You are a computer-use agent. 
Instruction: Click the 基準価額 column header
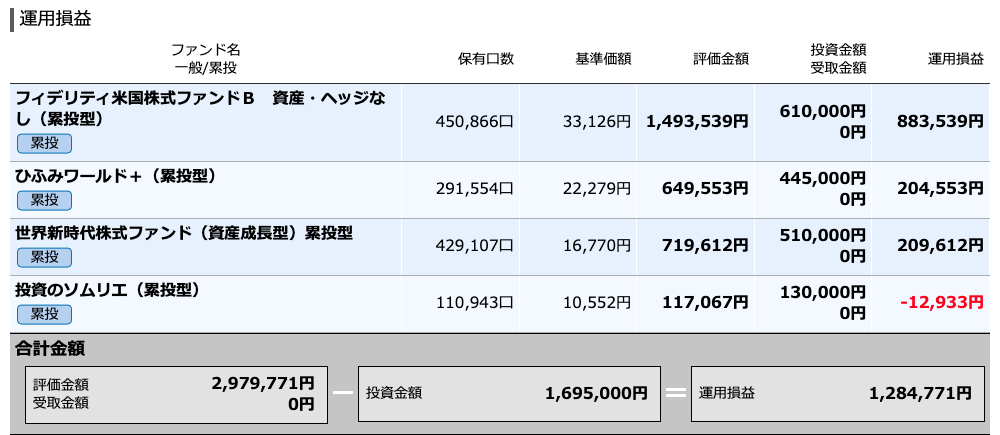click(x=603, y=59)
